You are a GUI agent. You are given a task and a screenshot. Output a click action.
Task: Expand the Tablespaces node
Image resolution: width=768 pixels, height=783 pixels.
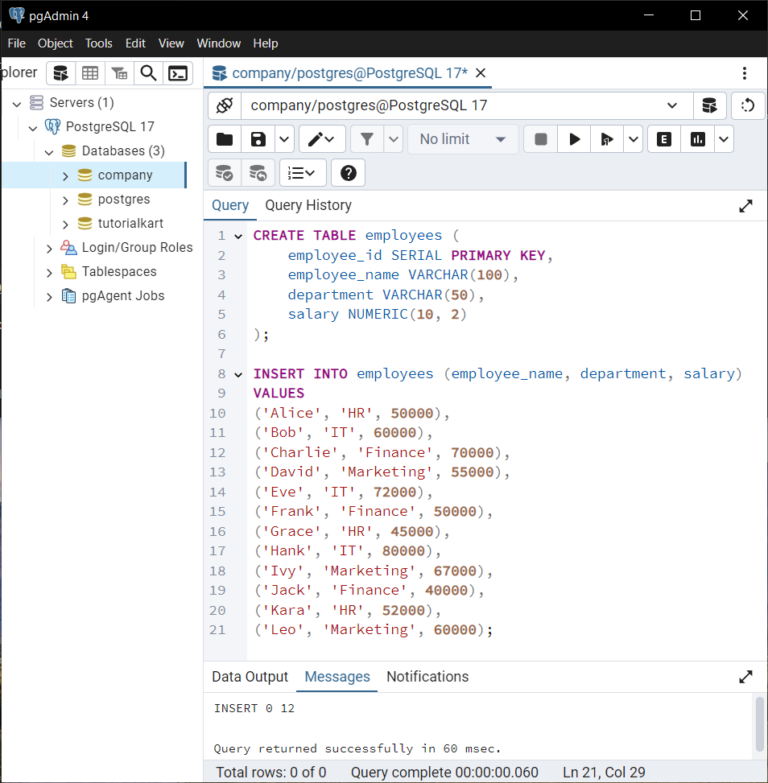pos(49,273)
